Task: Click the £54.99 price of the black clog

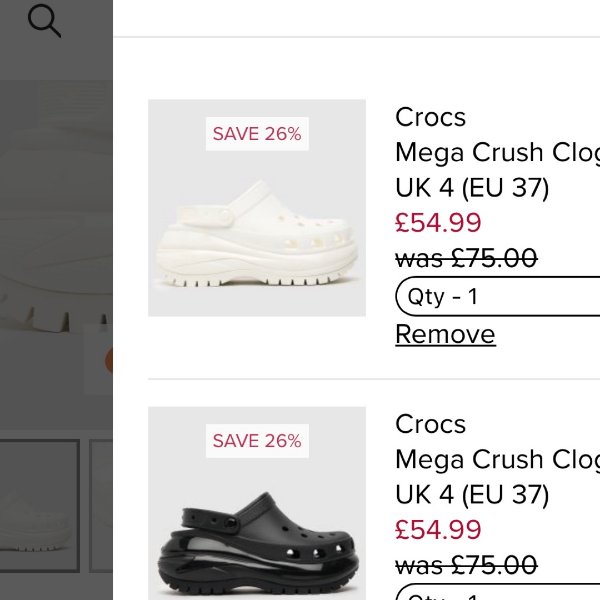Action: pos(438,529)
